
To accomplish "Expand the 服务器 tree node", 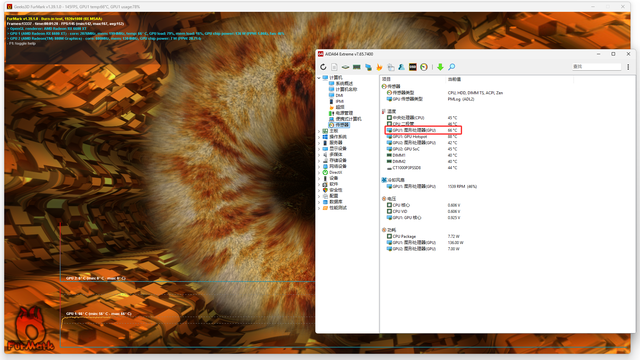I will click(x=319, y=143).
